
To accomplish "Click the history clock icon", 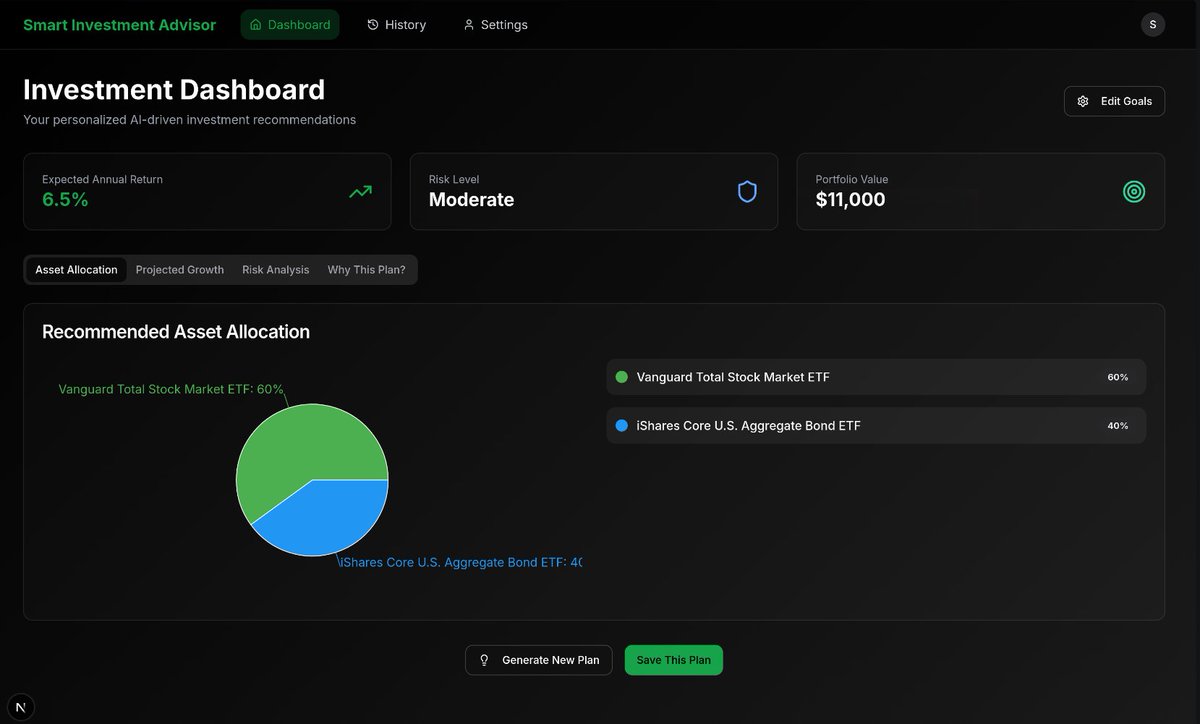I will [x=373, y=25].
